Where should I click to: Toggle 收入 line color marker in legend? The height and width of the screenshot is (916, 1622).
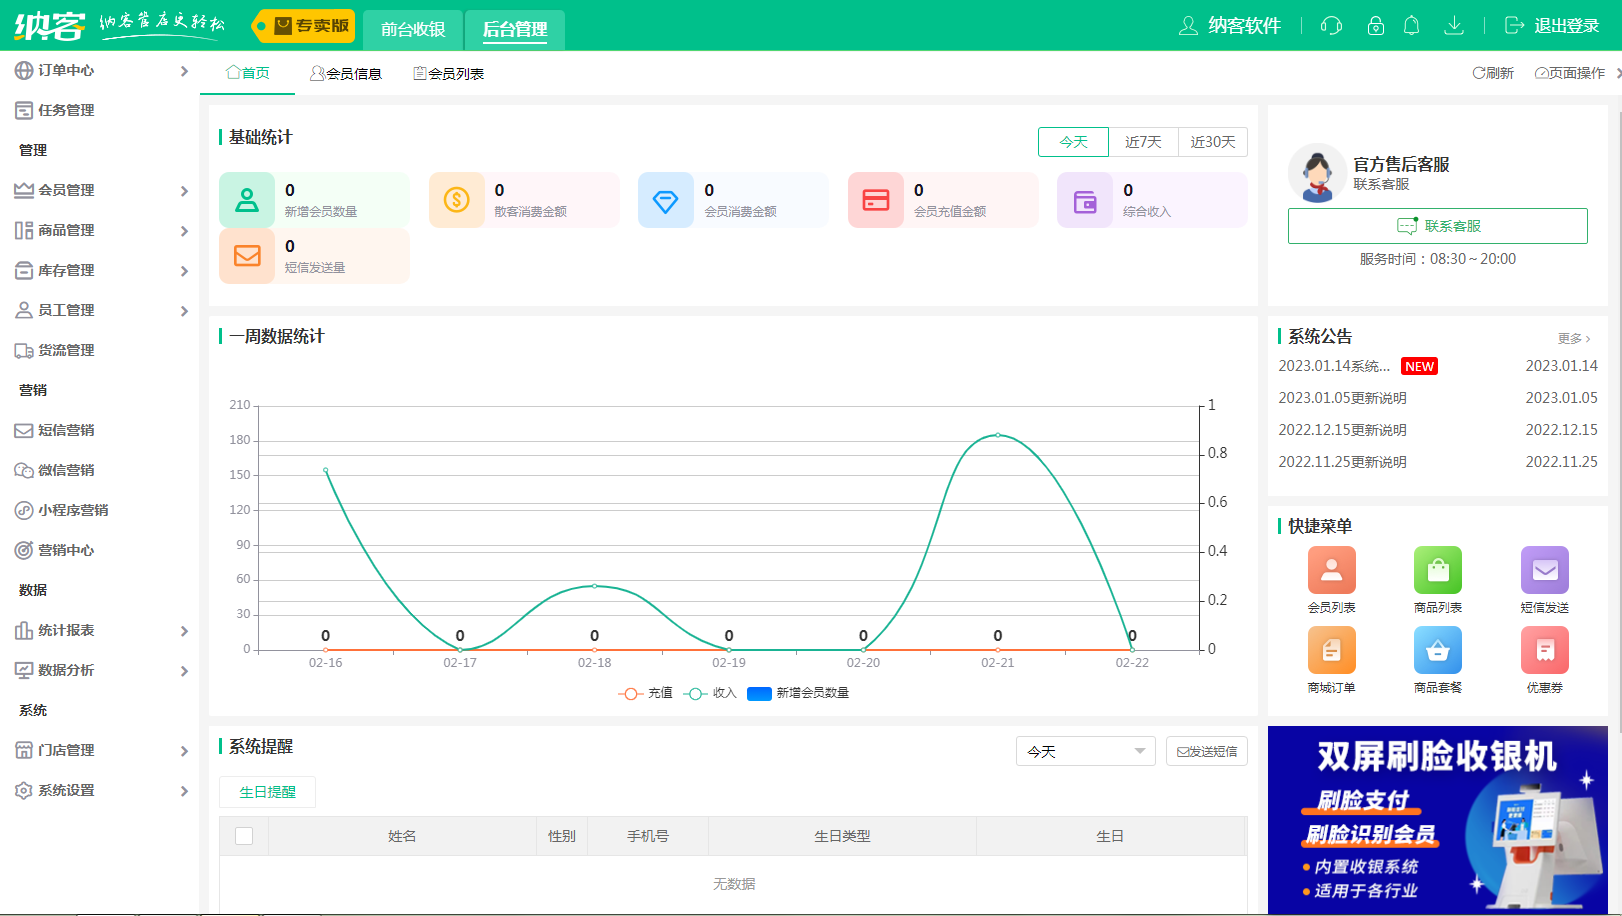696,693
